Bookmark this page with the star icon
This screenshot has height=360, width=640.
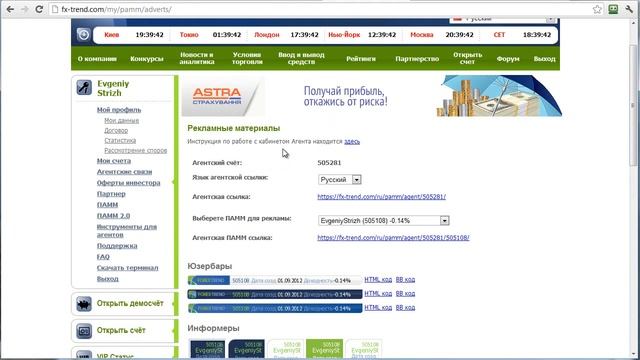(597, 9)
